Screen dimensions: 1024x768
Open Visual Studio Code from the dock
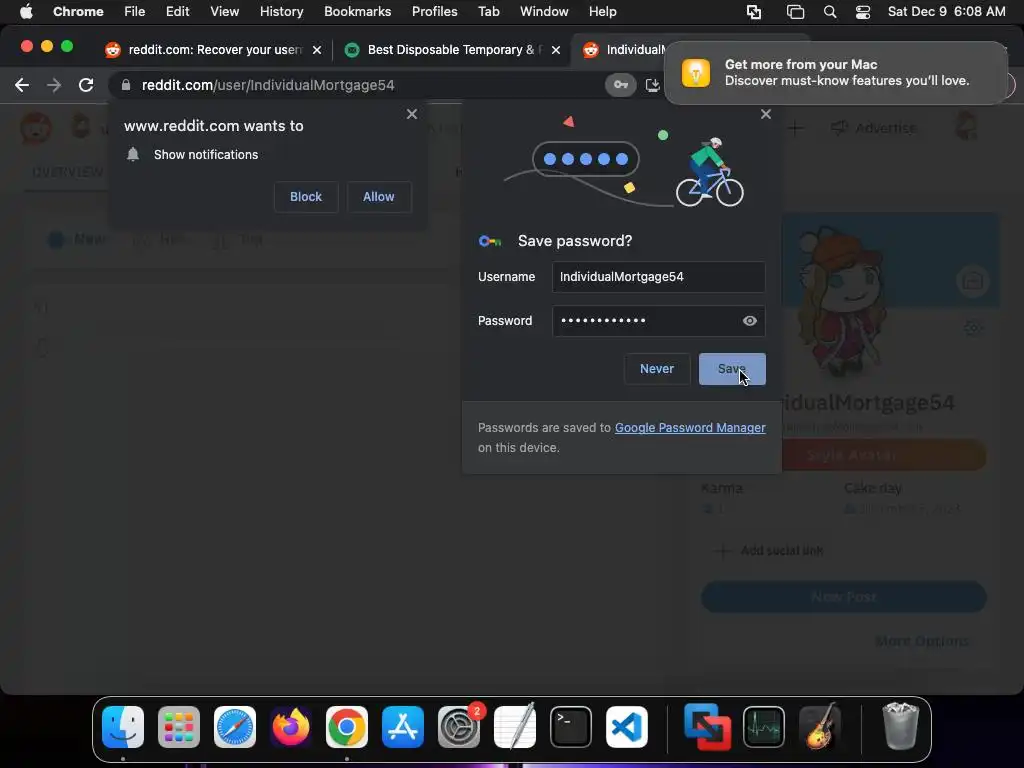[x=627, y=727]
